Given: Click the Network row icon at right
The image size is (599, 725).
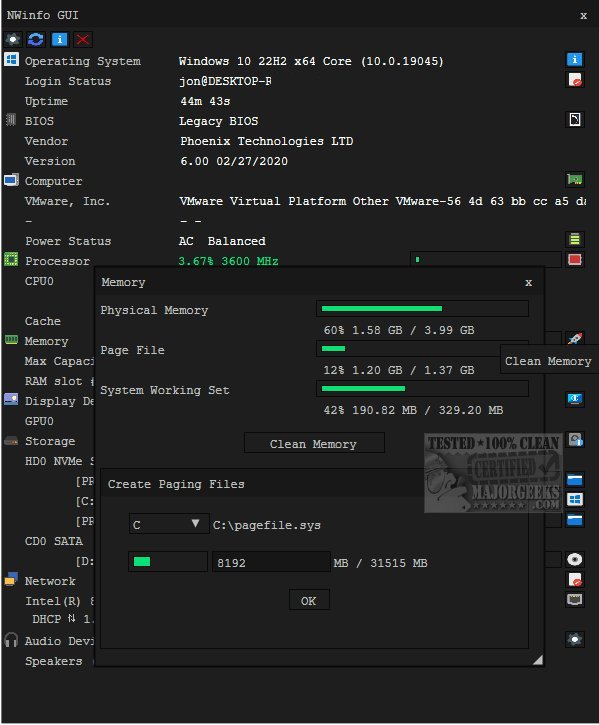Looking at the screenshot, I should pos(574,579).
